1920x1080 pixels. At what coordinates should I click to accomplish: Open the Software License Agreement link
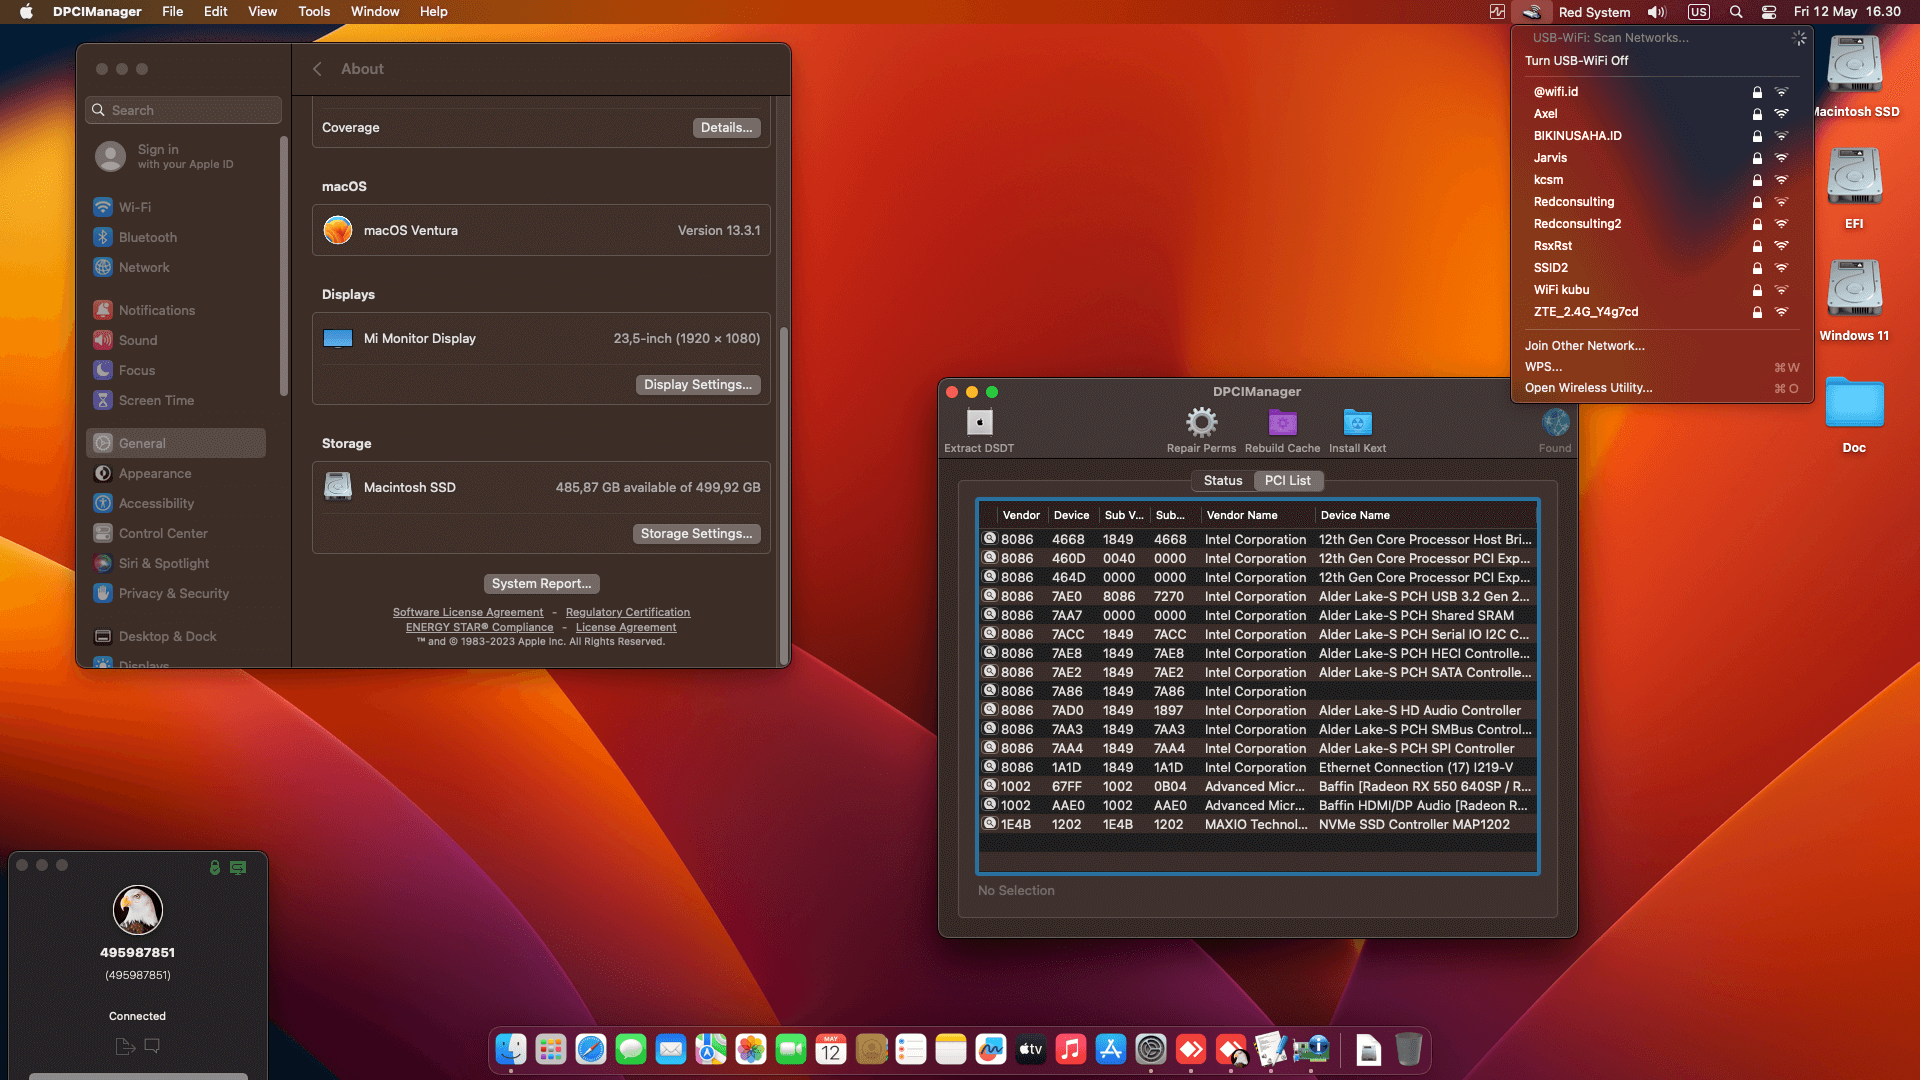pos(467,611)
